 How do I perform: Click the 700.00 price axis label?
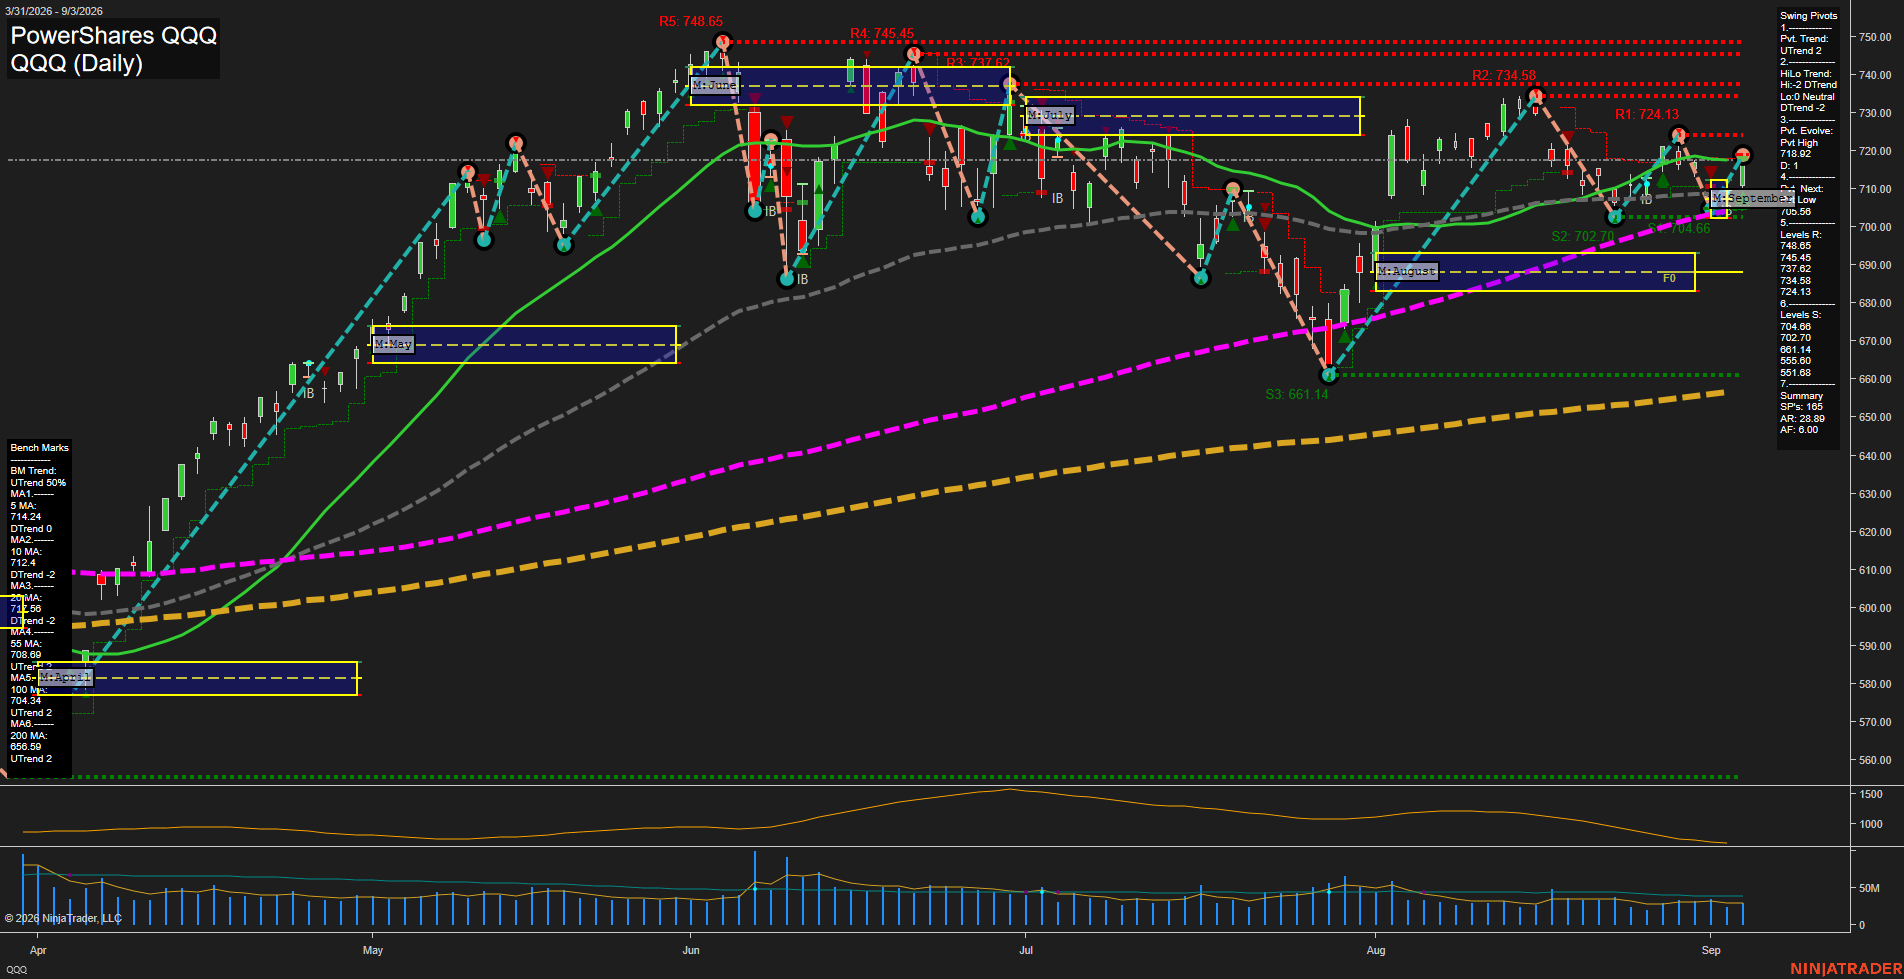pos(1875,227)
